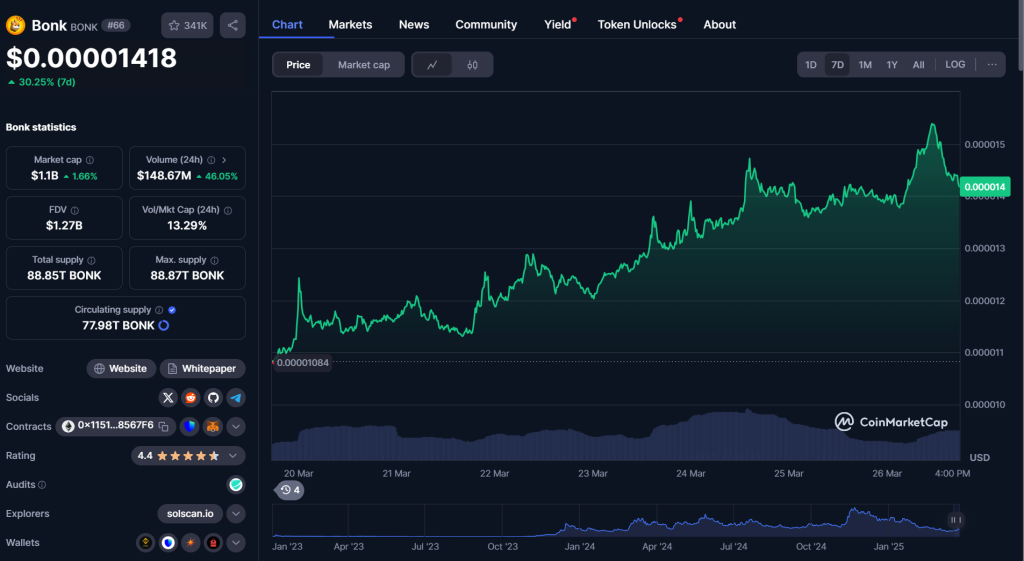Click the audit provider badge icon
This screenshot has height=561, width=1024.
236,485
